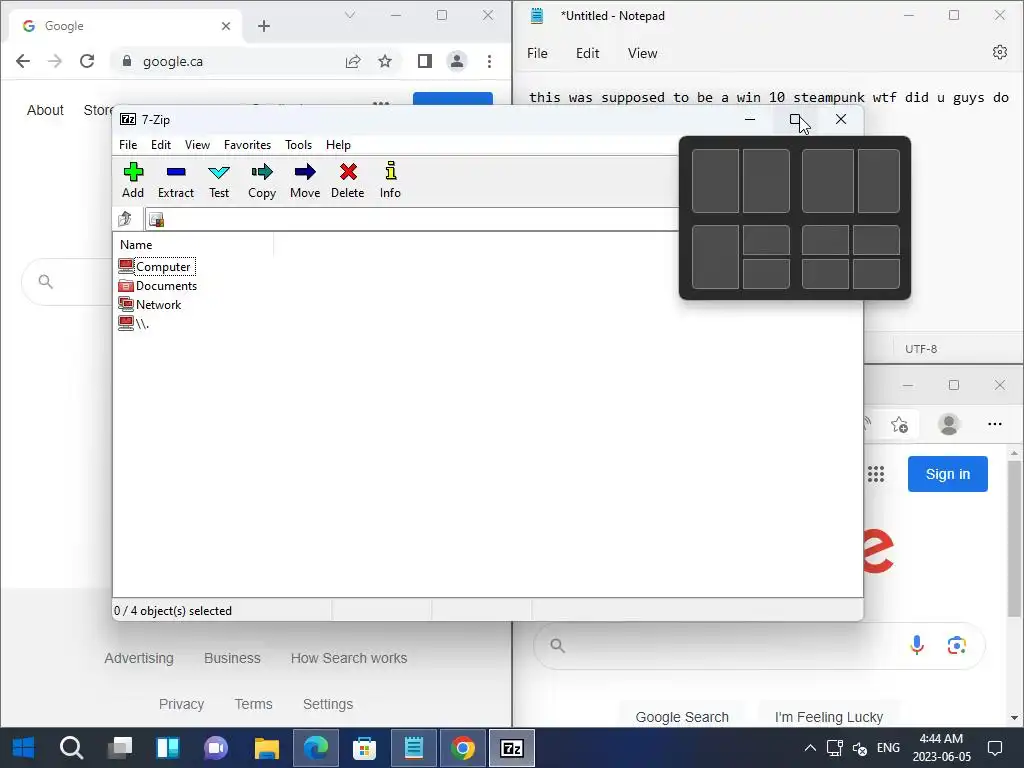Open Google footer Settings

(328, 704)
